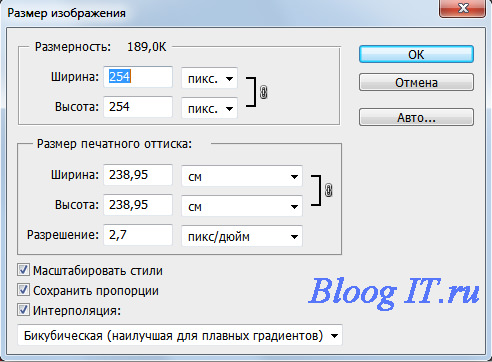The width and height of the screenshot is (492, 362).
Task: Click the OK button
Action: [416, 54]
